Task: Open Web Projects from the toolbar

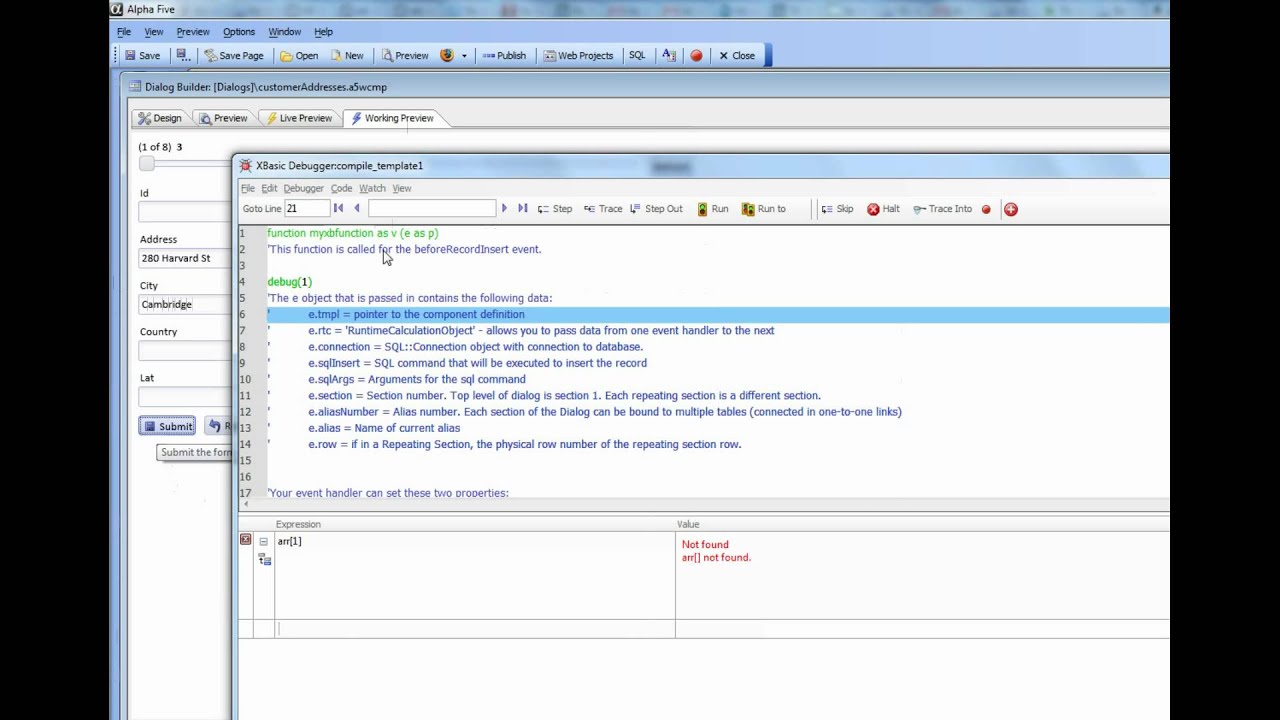Action: coord(579,56)
